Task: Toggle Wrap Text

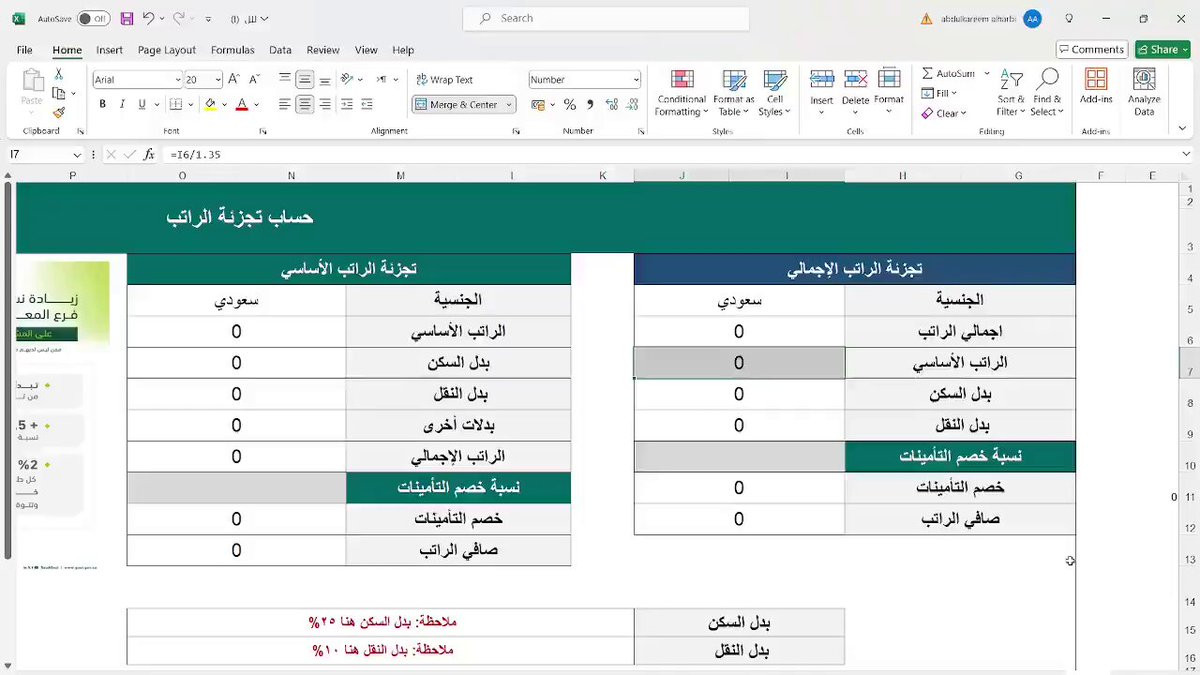Action: (x=444, y=79)
